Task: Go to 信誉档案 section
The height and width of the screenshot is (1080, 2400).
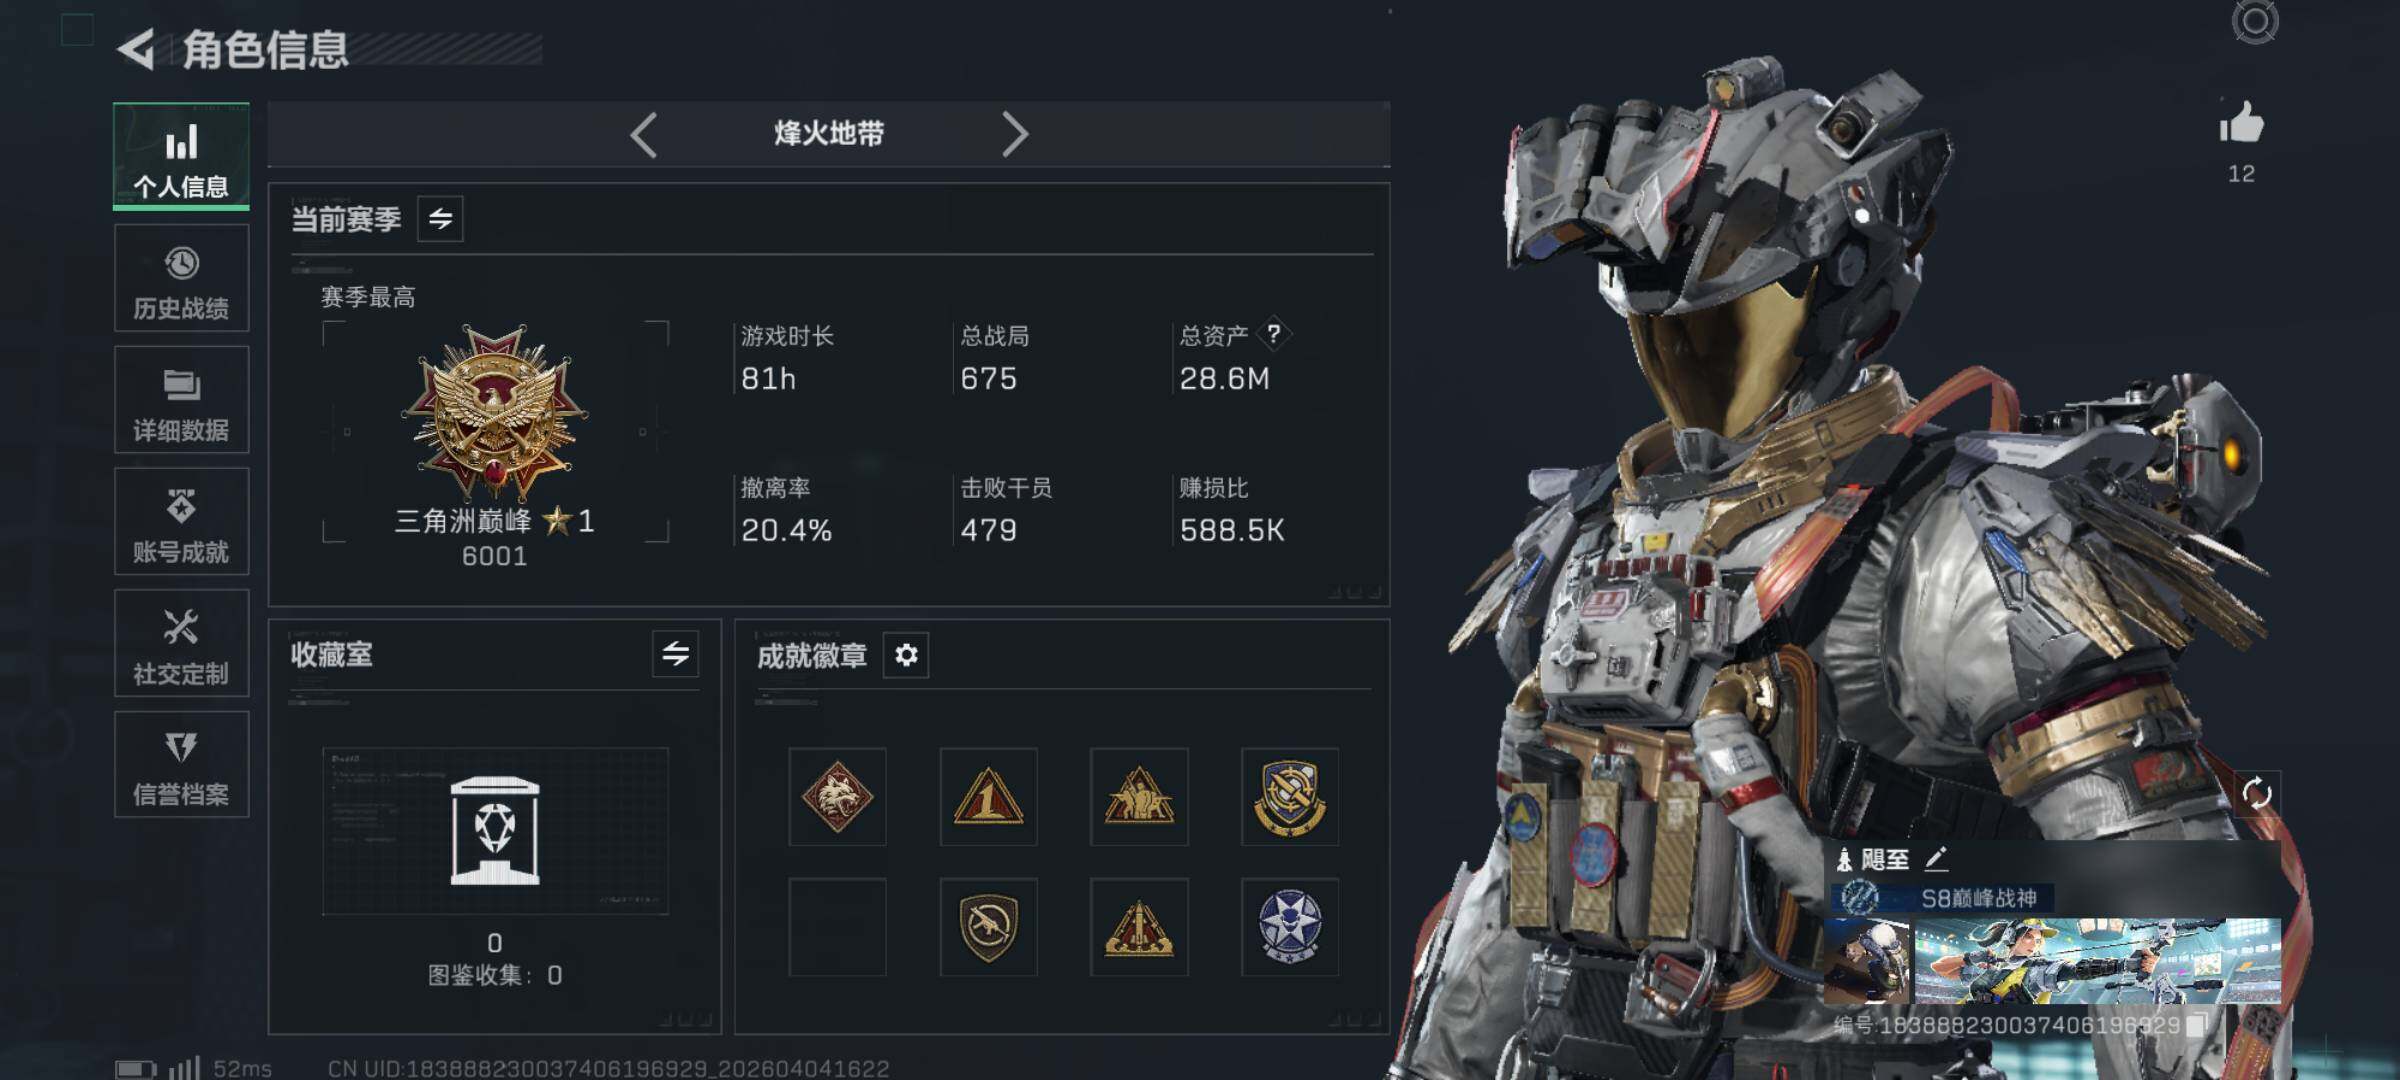Action: point(181,766)
